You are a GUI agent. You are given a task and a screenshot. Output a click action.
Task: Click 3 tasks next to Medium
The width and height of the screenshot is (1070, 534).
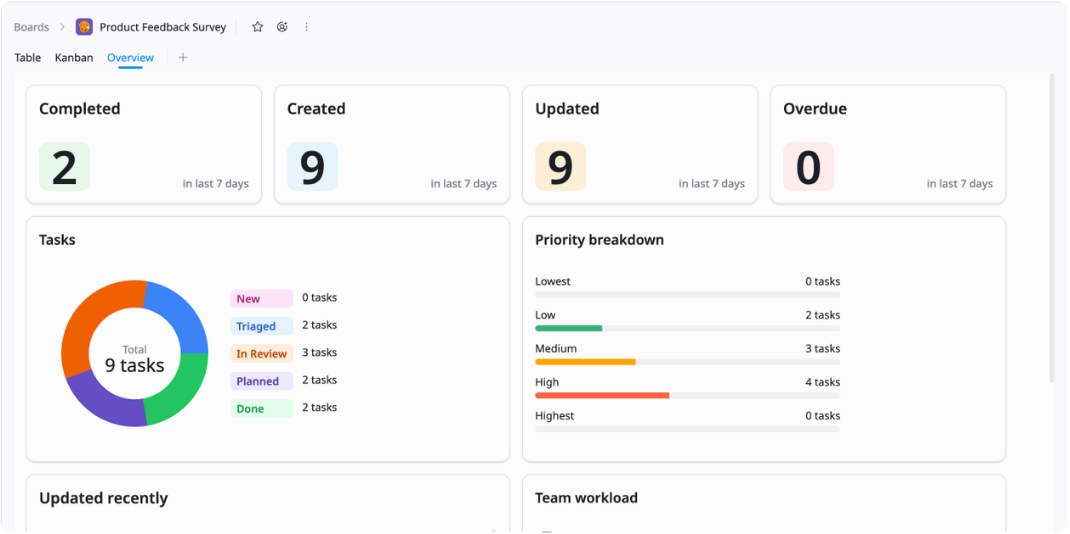822,348
